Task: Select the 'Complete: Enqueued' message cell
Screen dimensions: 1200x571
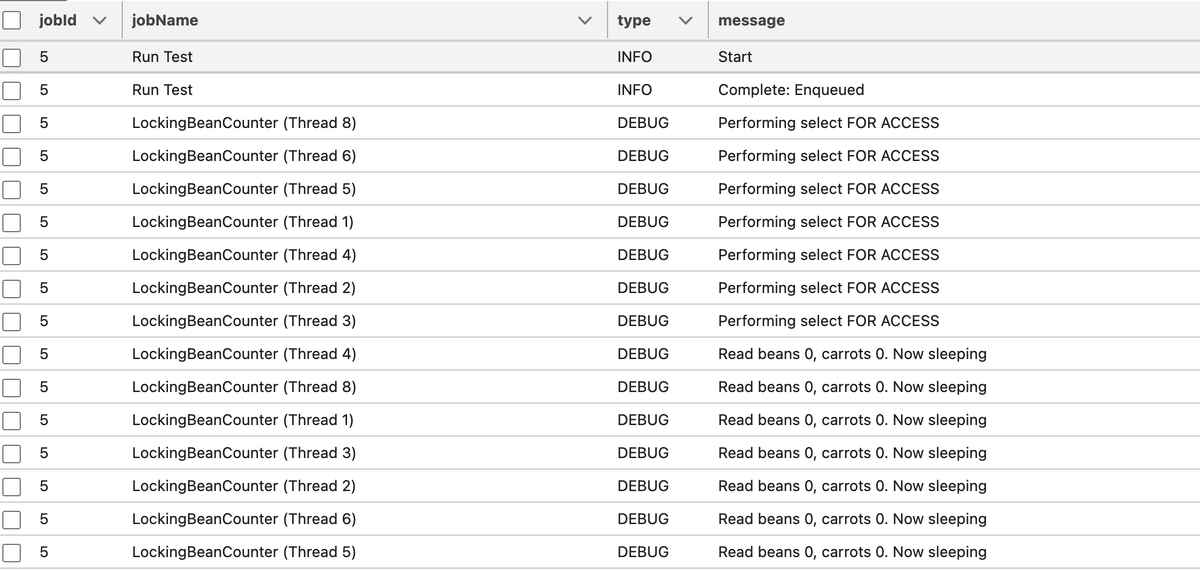Action: click(x=791, y=90)
